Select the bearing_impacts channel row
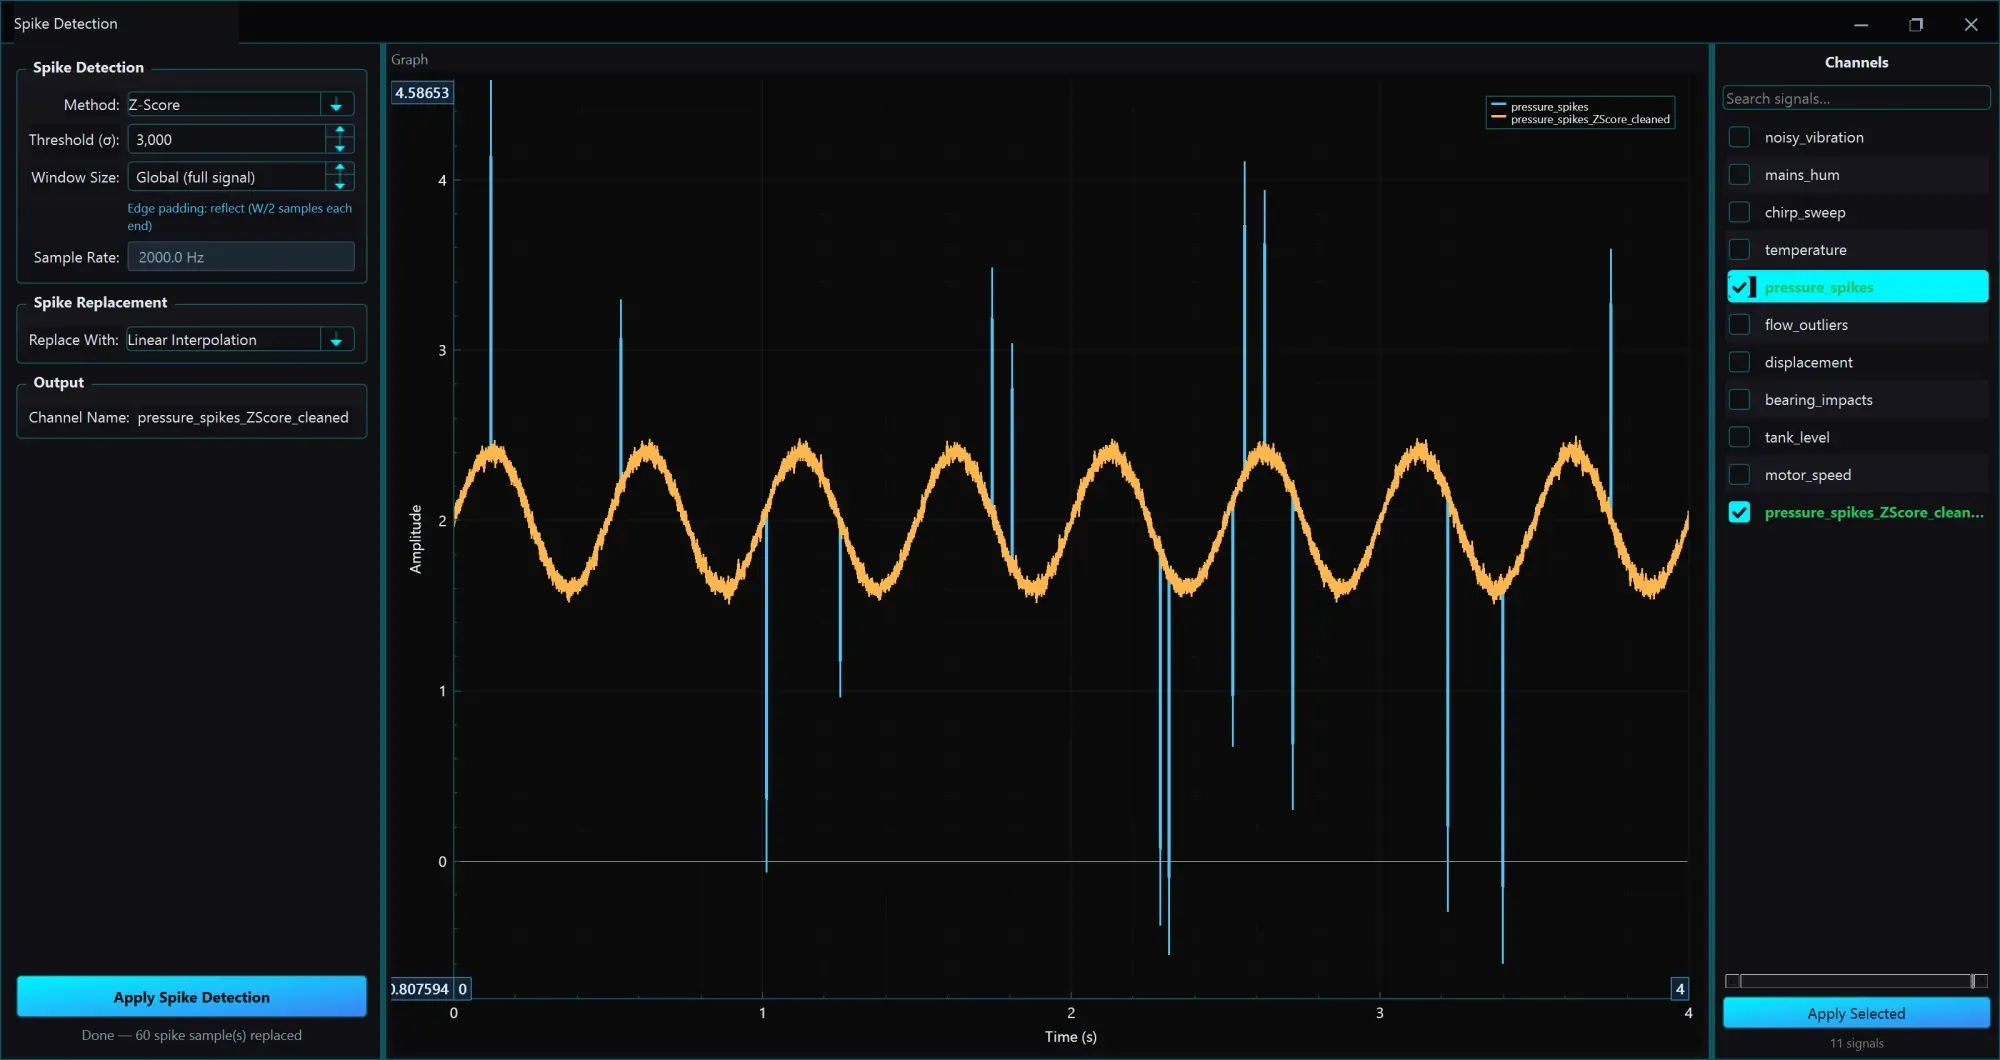The image size is (2000, 1060). 1857,400
